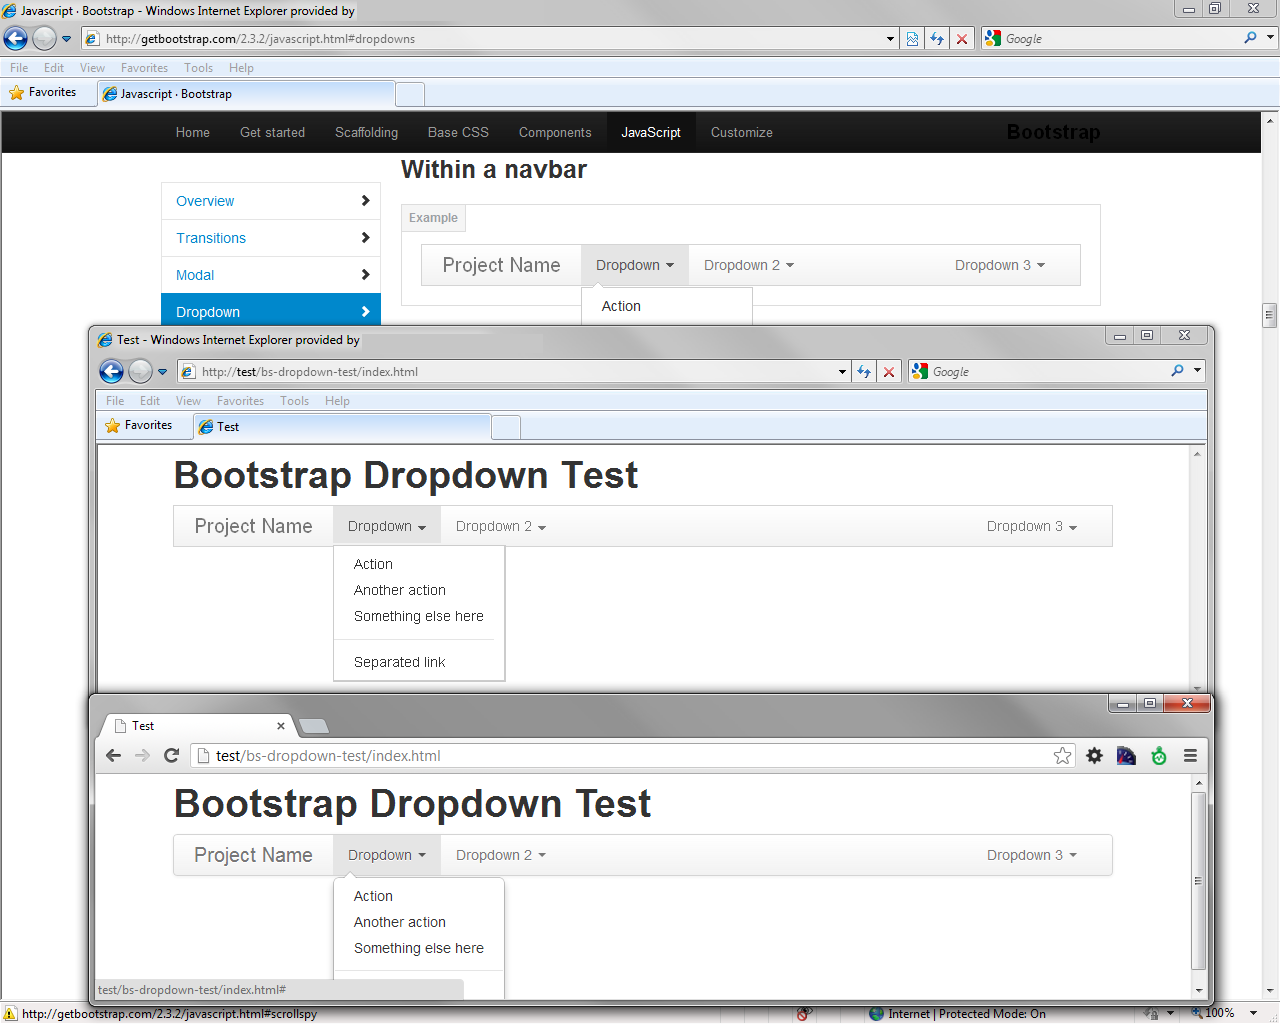Click compatibility view icon in rear IE address bar
Viewport: 1280px width, 1024px height.
912,39
